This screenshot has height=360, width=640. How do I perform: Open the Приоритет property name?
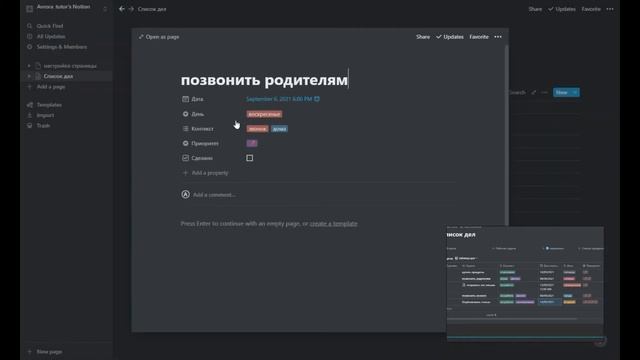(204, 143)
